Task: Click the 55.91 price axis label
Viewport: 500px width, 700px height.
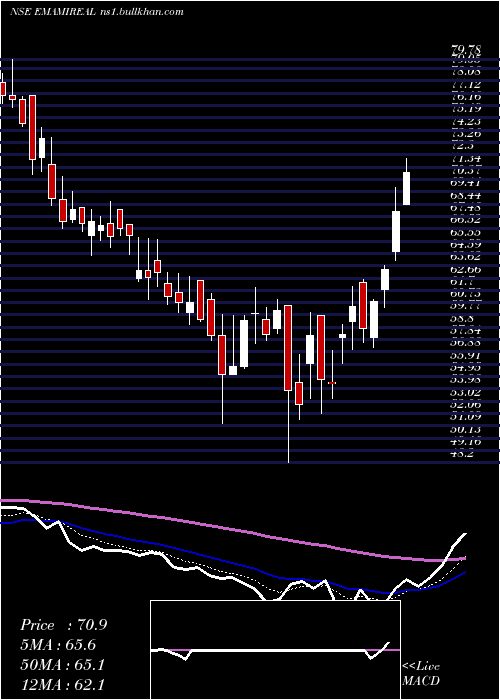Action: (467, 356)
